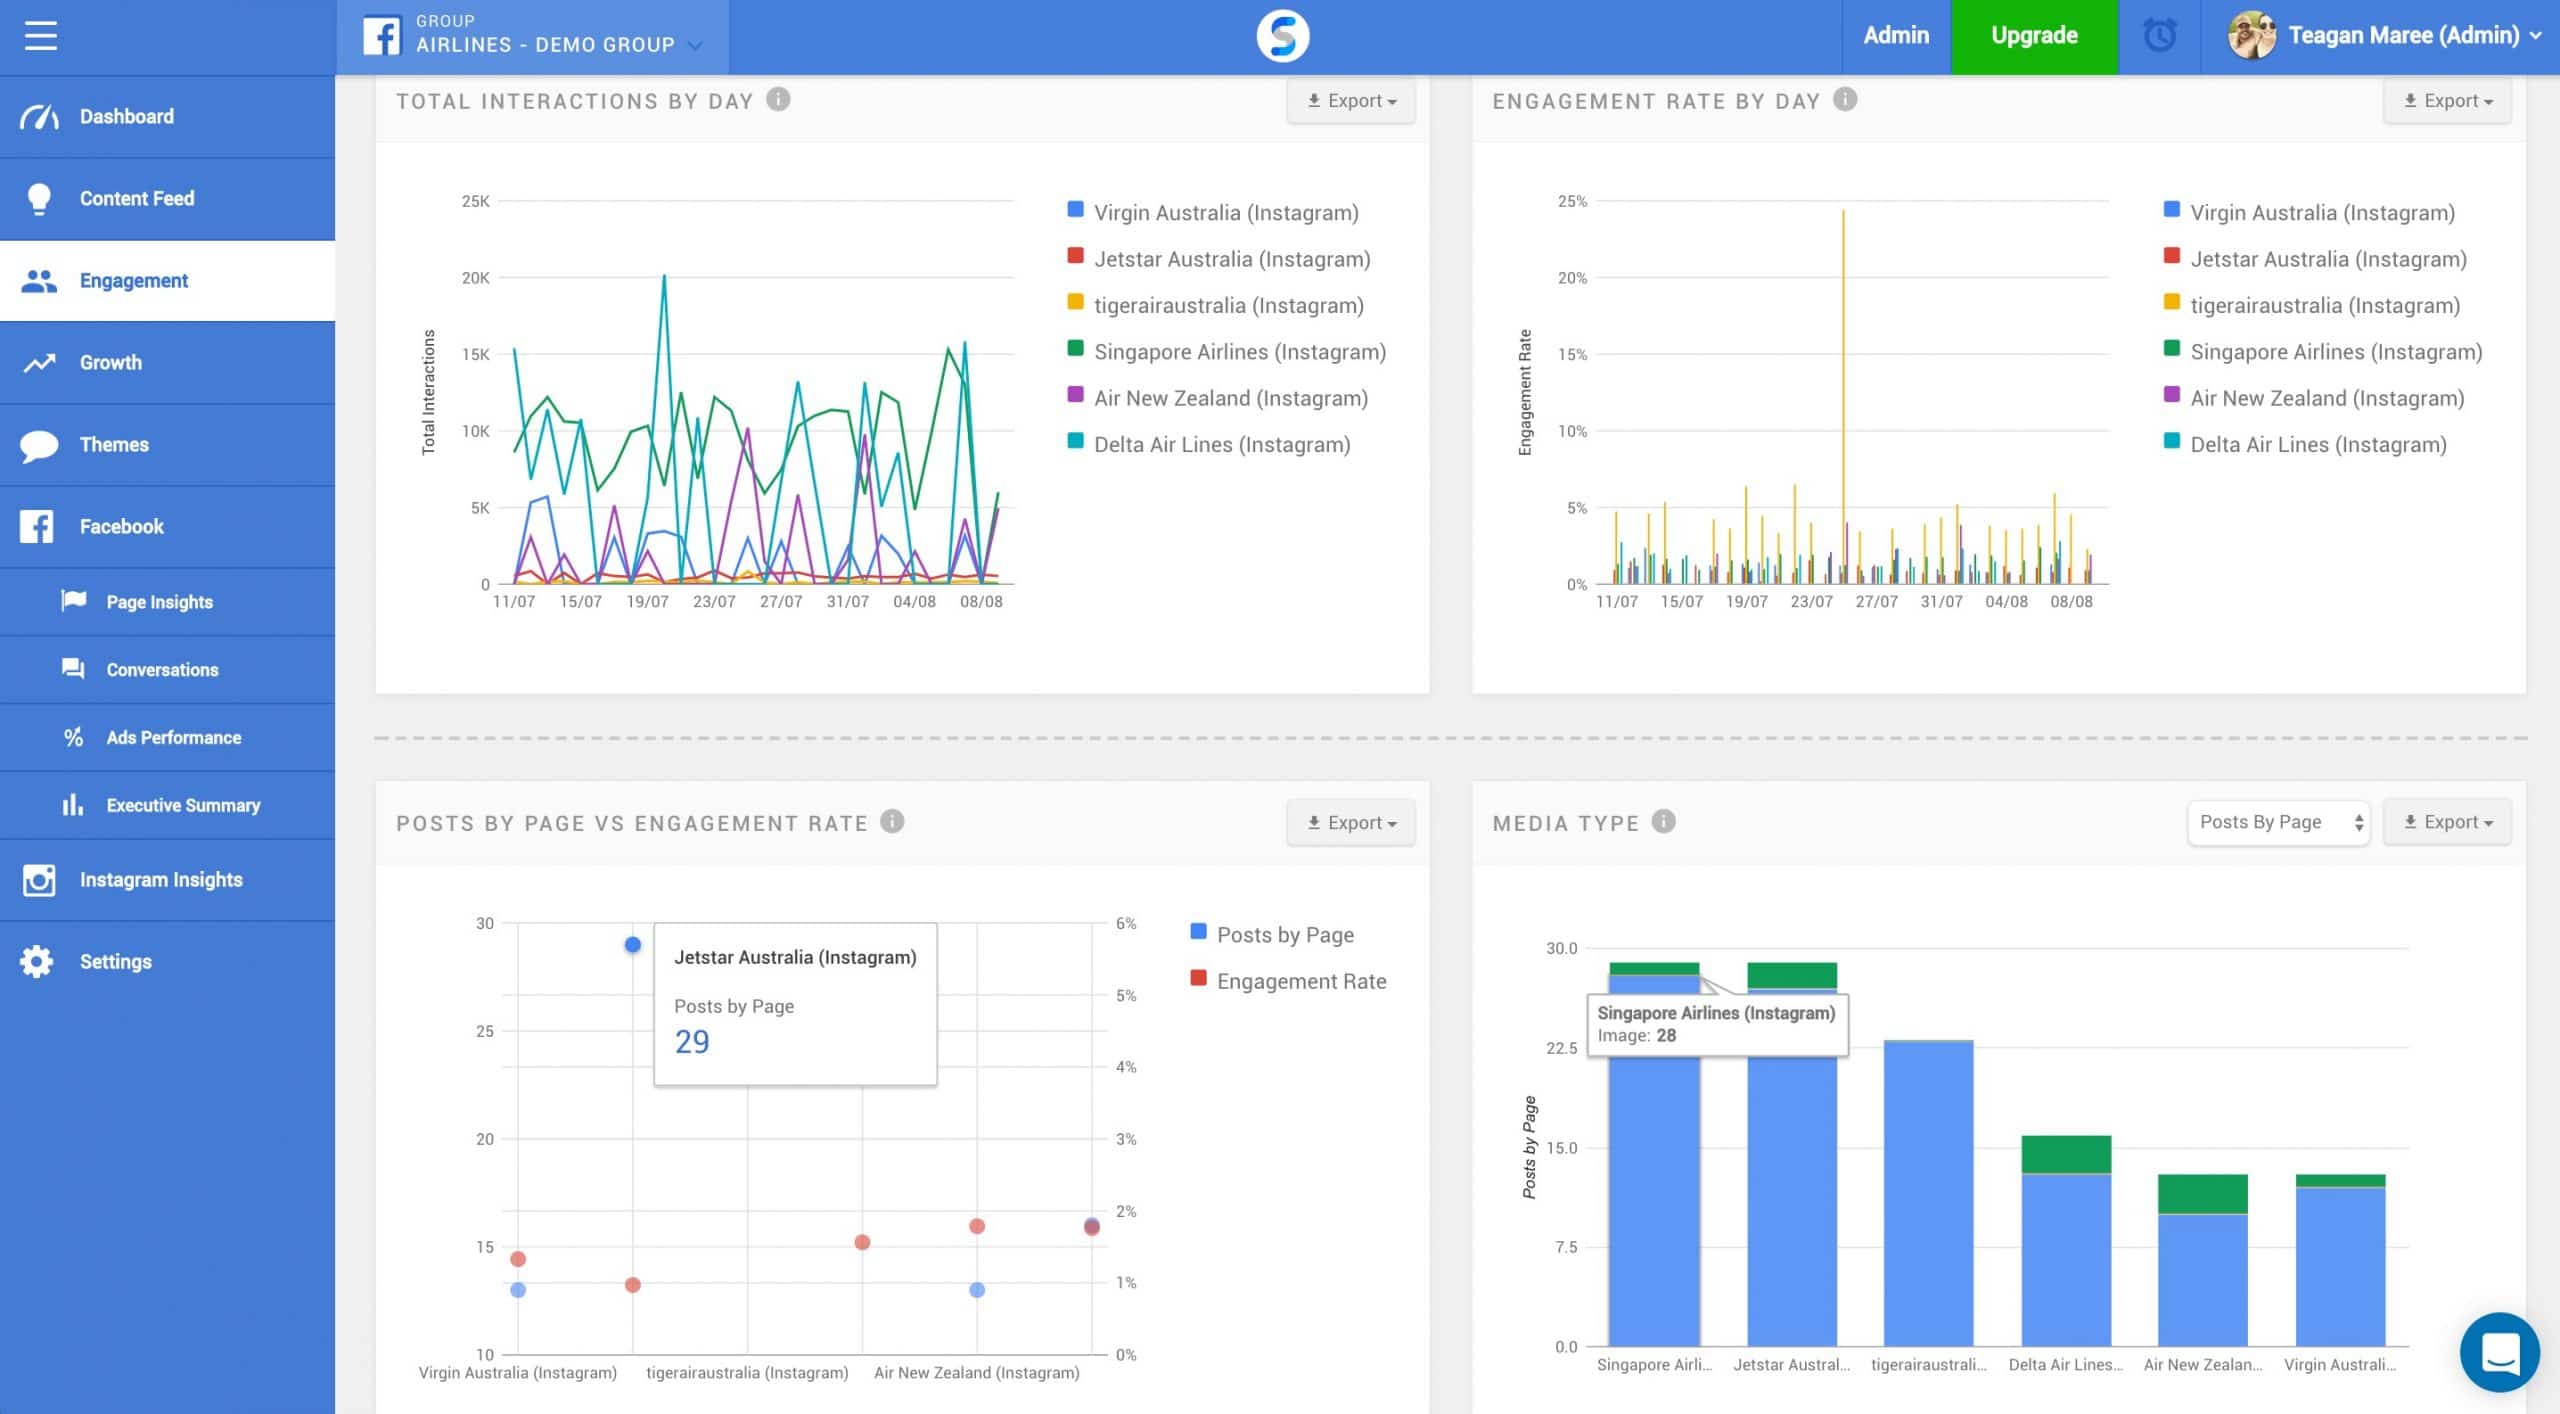Open Page Insights link

coord(167,602)
